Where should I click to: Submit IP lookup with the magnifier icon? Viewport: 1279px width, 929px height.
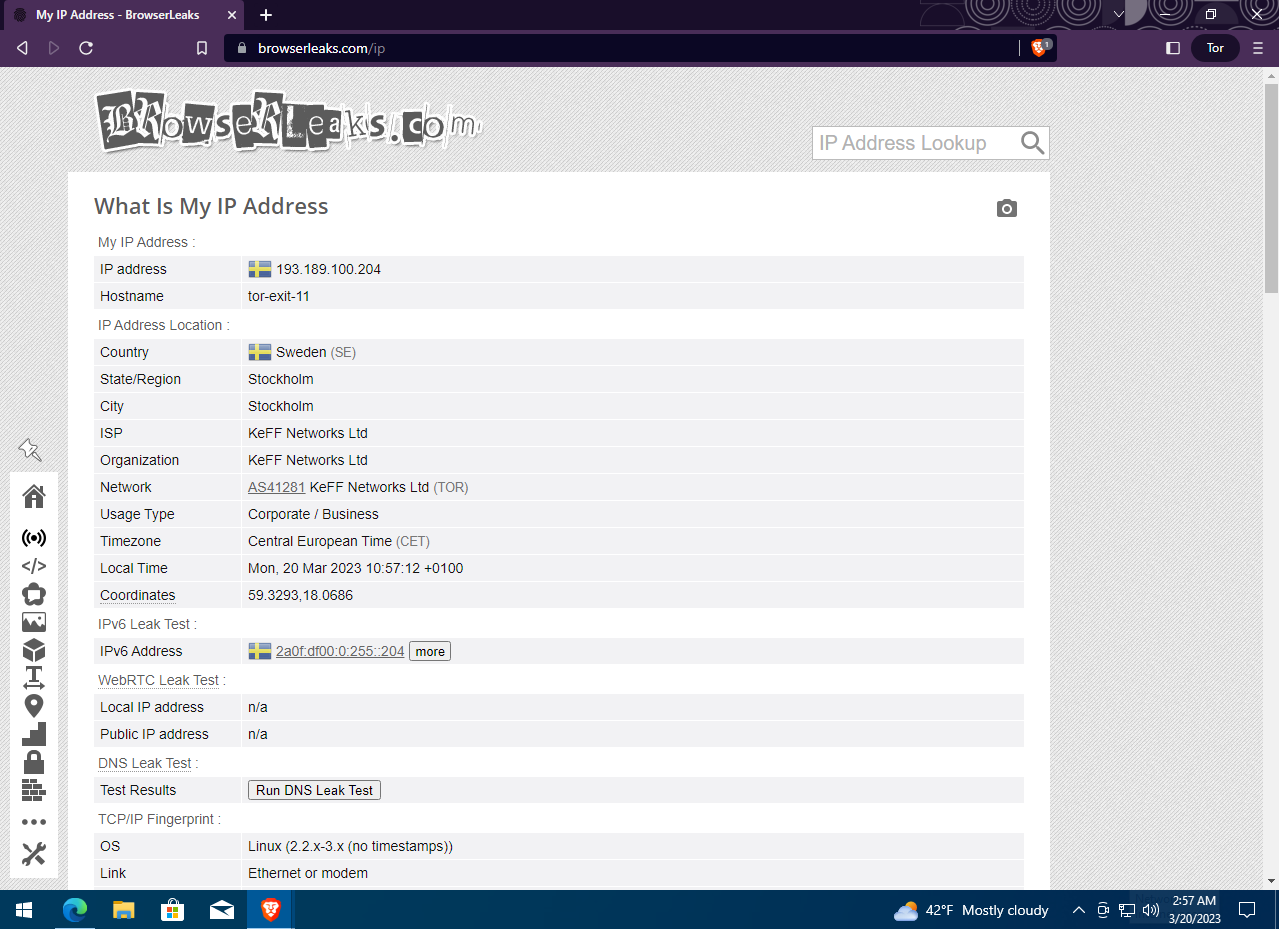tap(1033, 143)
